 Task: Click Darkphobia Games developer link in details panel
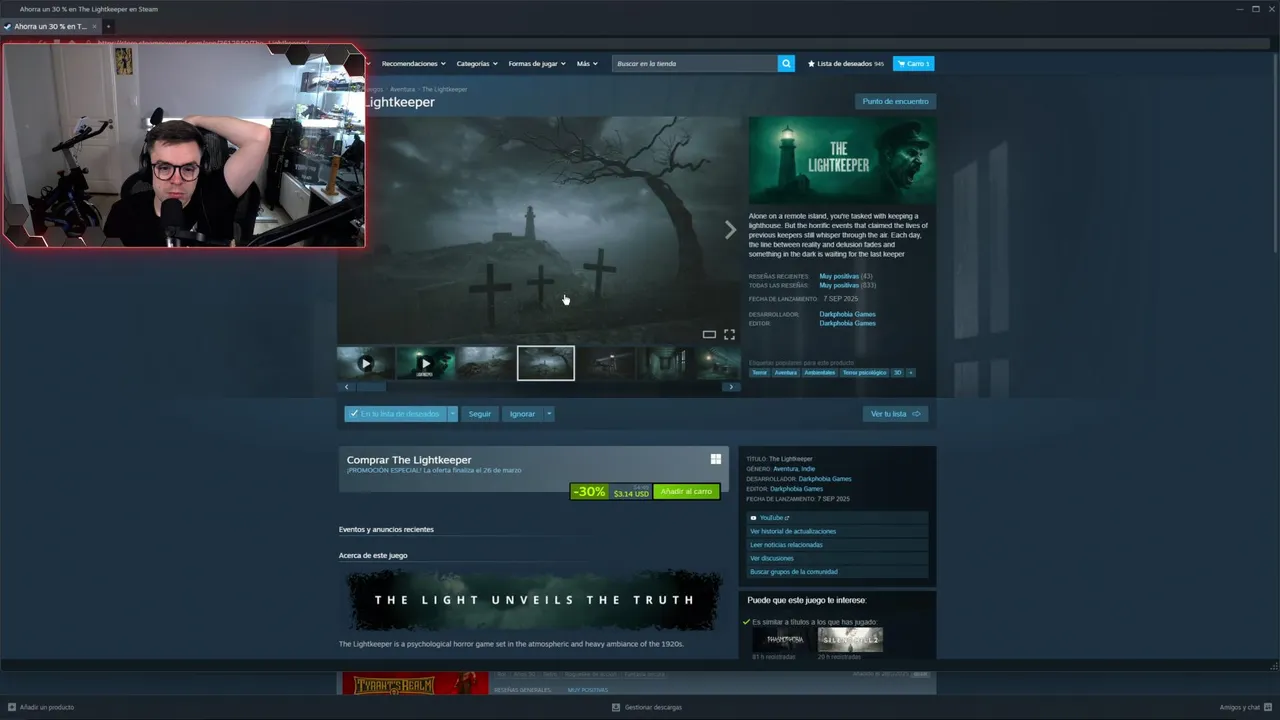(825, 478)
